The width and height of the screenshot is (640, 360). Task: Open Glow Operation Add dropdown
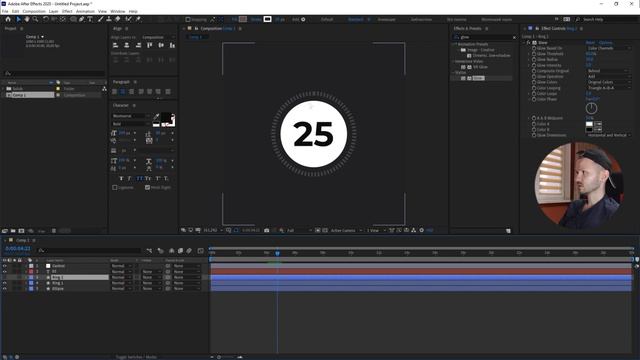click(609, 76)
